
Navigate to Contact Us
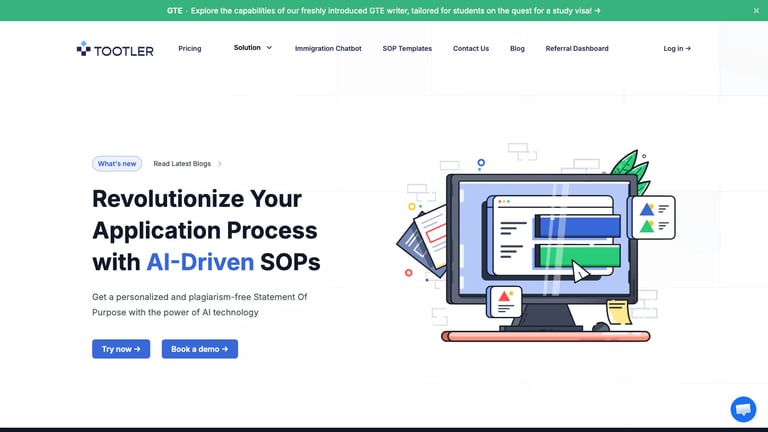471,48
